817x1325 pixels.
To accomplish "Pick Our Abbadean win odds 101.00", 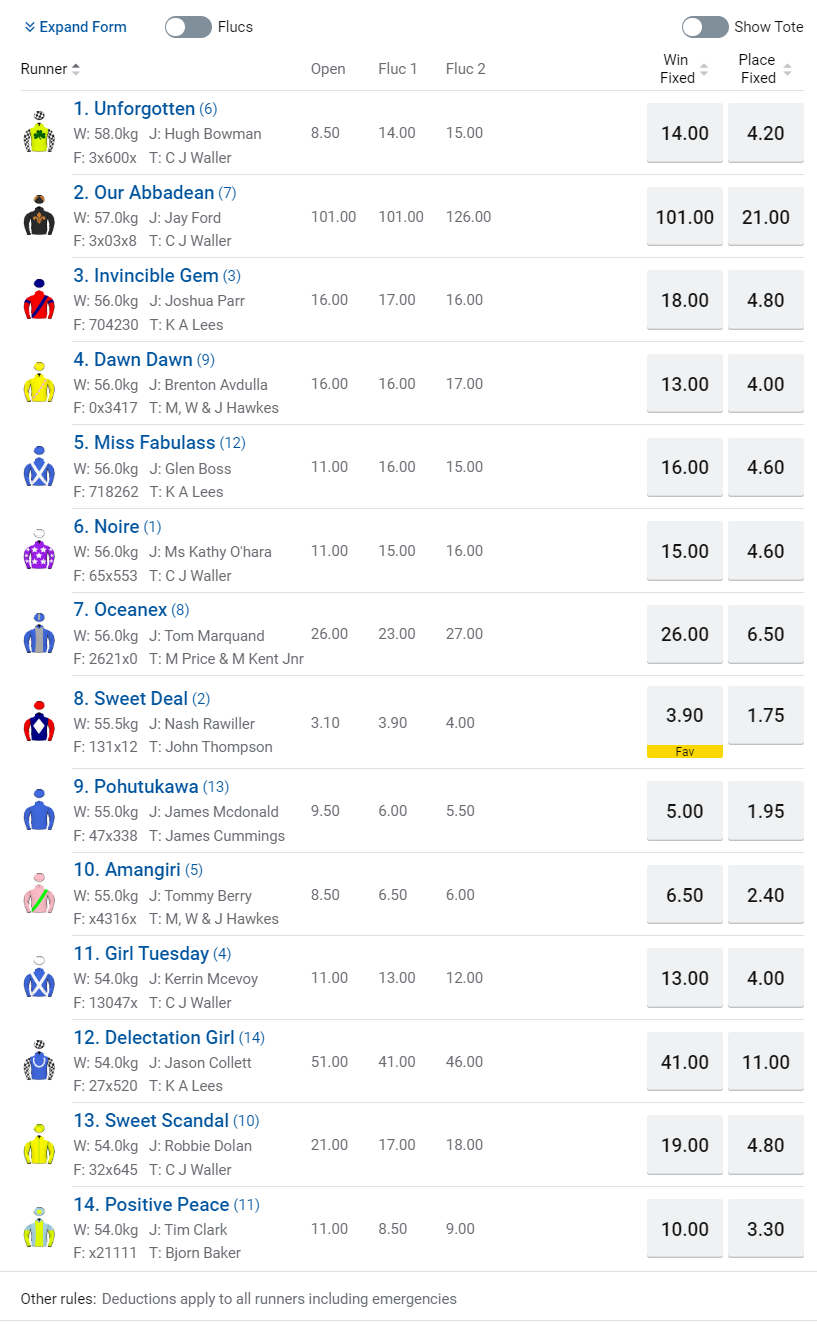I will click(x=685, y=217).
